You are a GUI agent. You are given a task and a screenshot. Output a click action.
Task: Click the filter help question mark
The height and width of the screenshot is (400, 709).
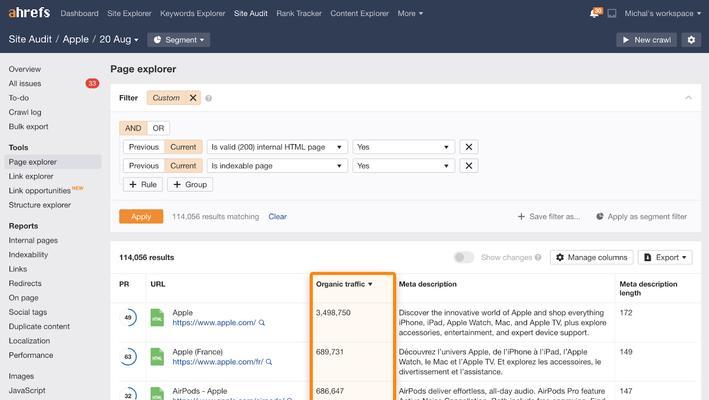click(x=208, y=98)
